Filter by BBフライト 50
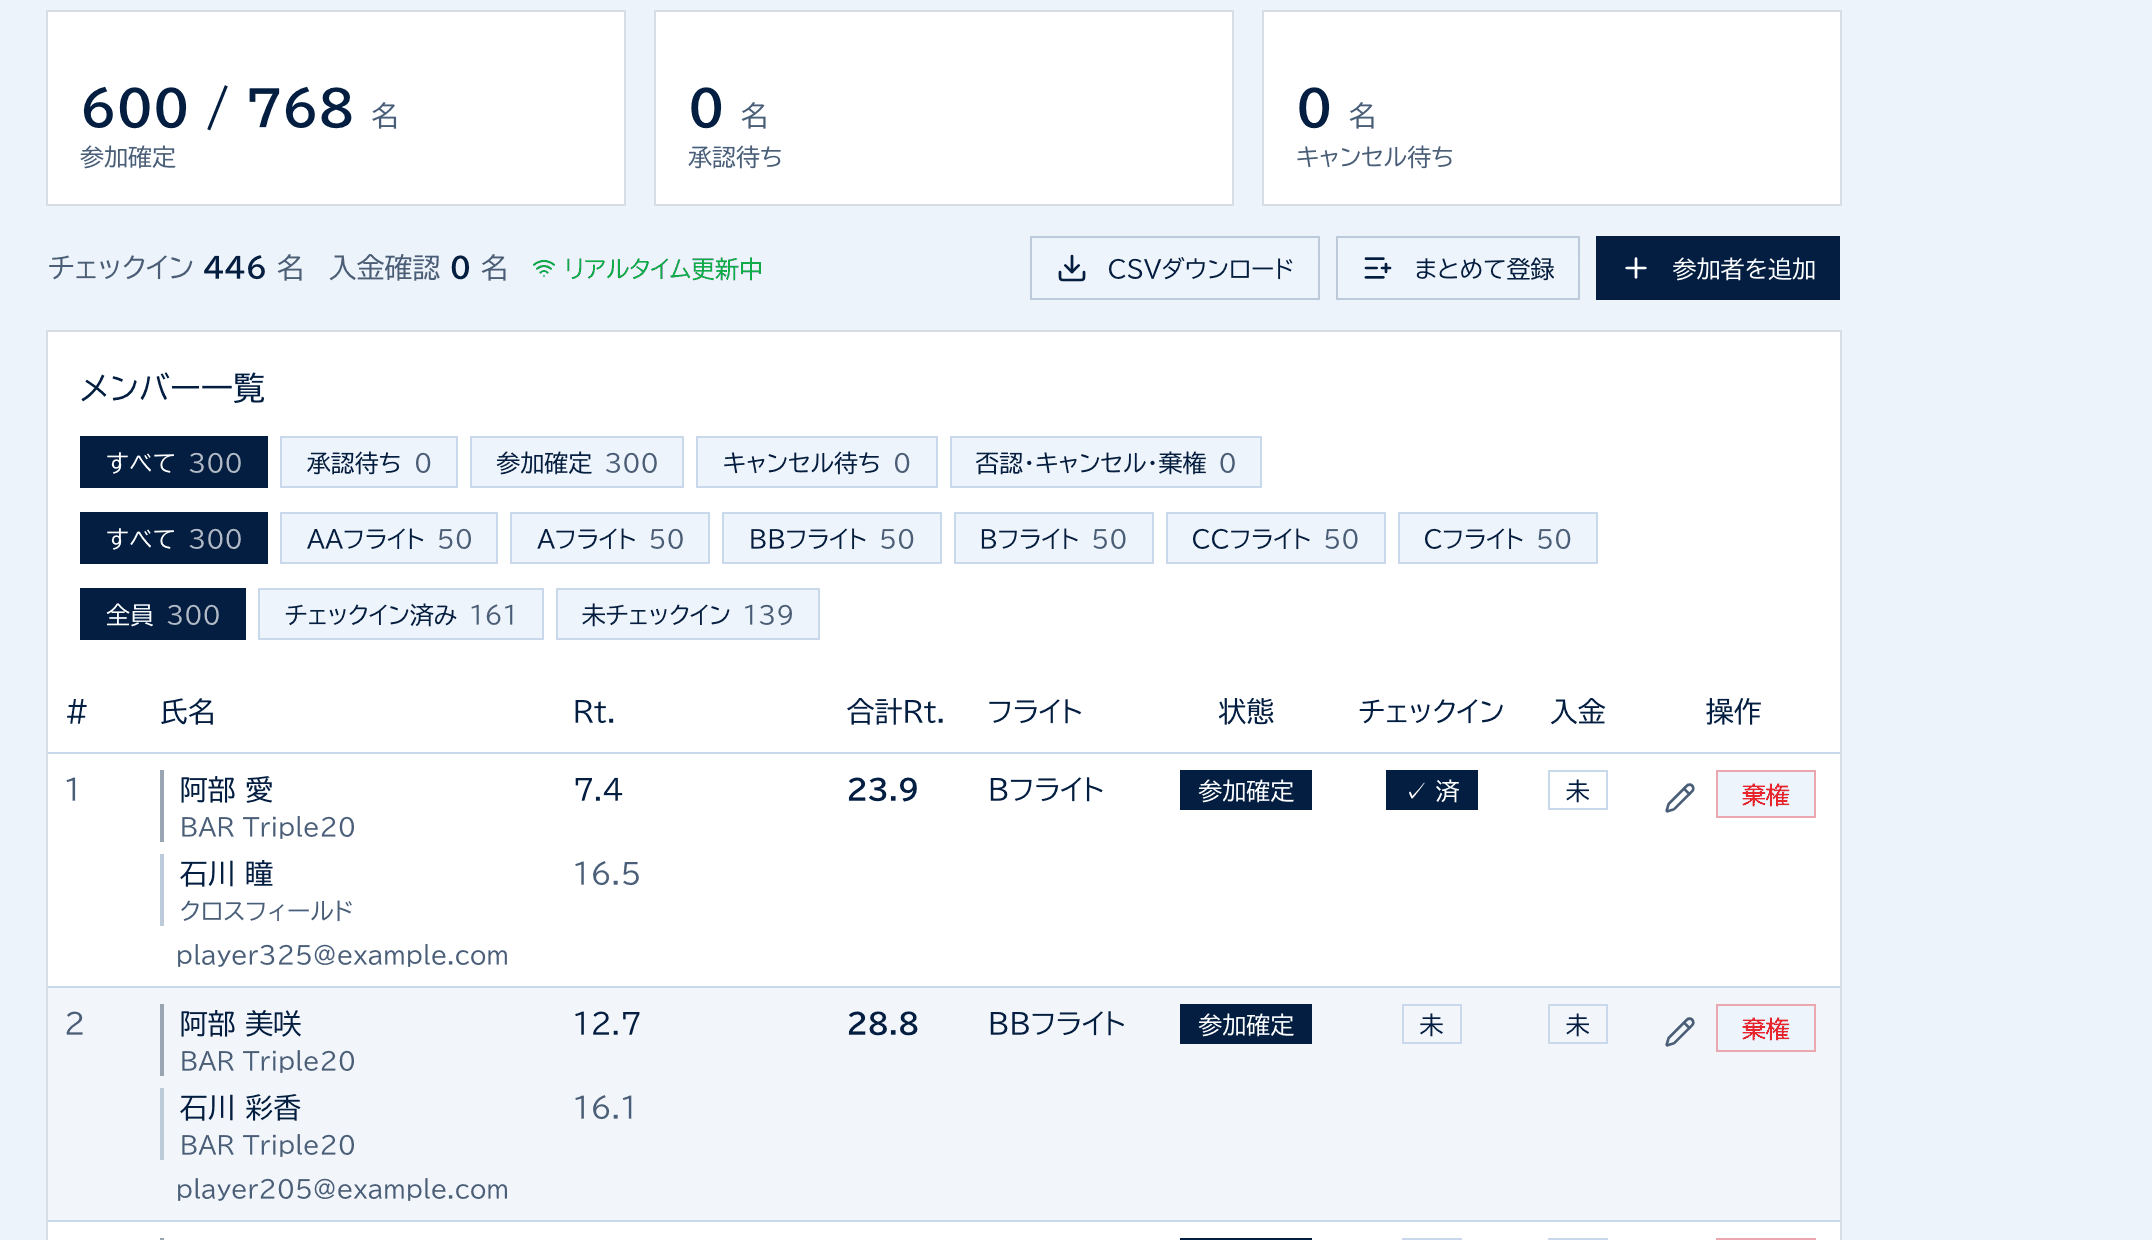Screen dimensions: 2152x1240 click(x=832, y=538)
